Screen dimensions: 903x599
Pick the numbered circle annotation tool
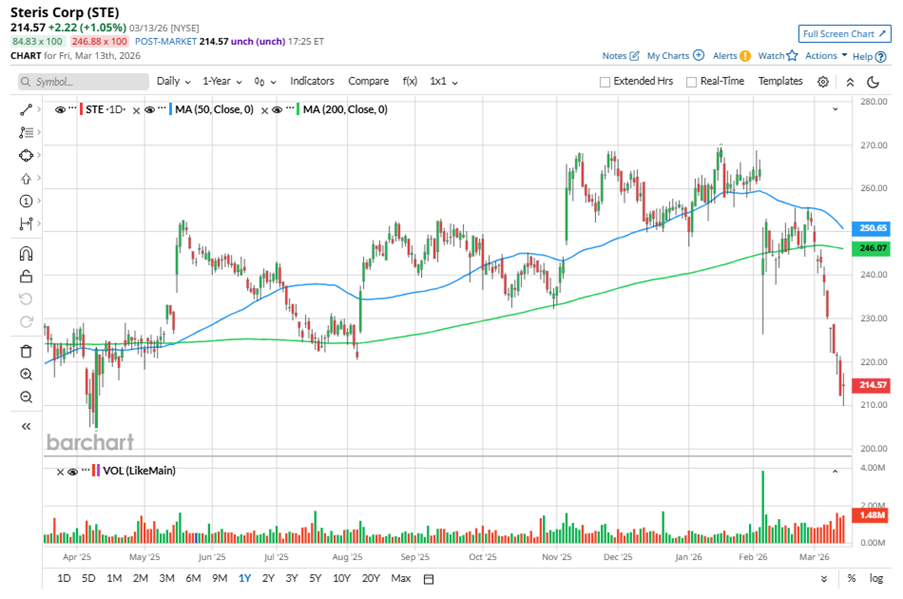click(x=26, y=201)
